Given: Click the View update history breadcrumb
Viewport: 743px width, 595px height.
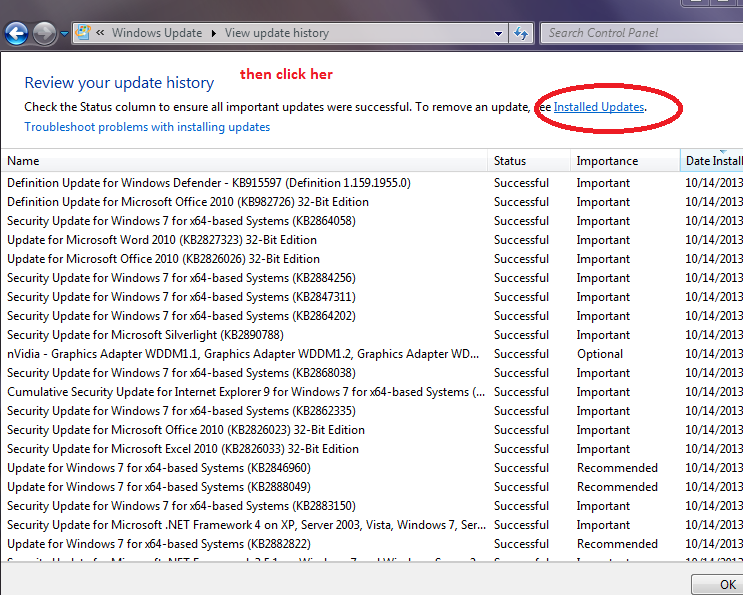Looking at the screenshot, I should 277,33.
